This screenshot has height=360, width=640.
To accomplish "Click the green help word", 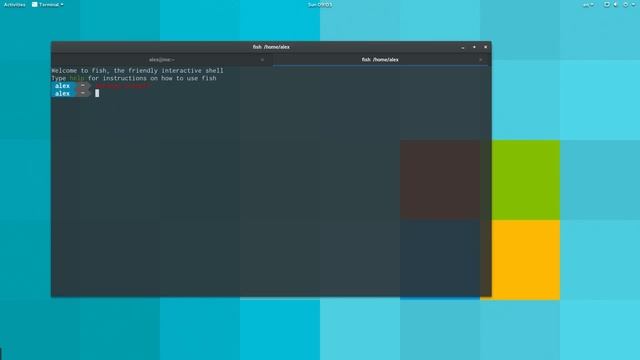I will click(x=77, y=78).
